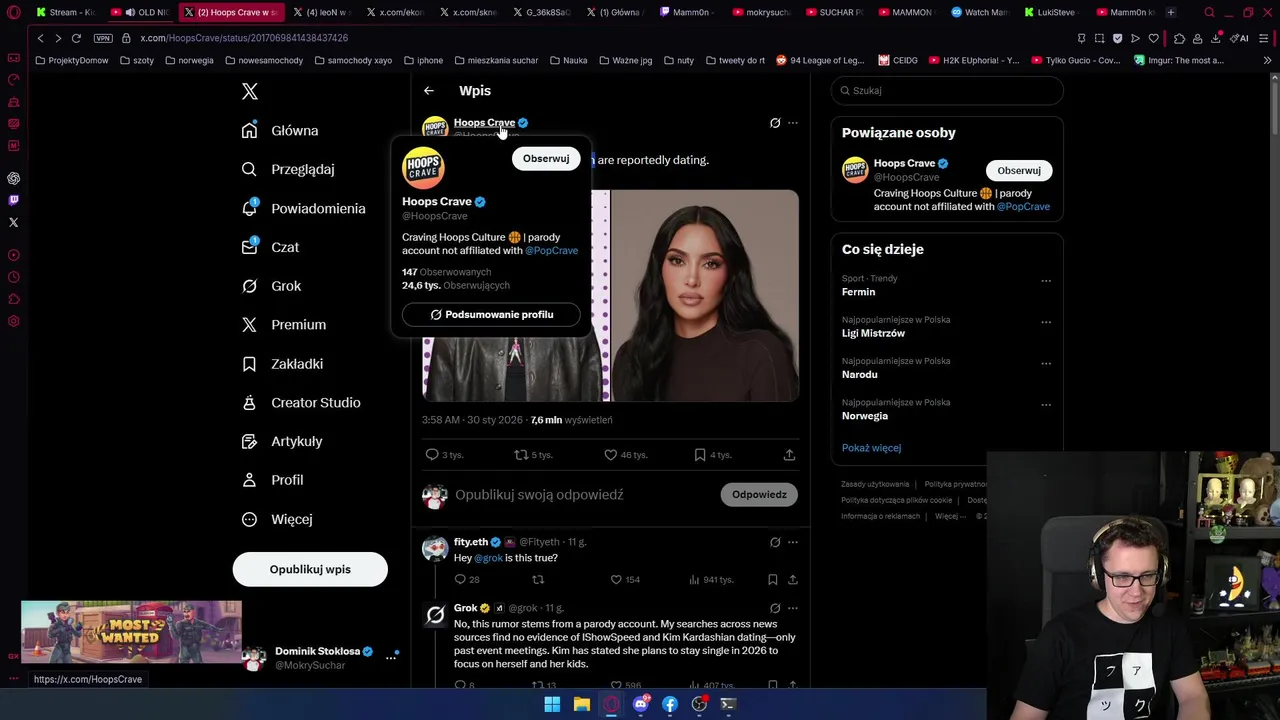The image size is (1280, 720).
Task: Open the Facebook taskbar icon
Action: click(x=670, y=704)
